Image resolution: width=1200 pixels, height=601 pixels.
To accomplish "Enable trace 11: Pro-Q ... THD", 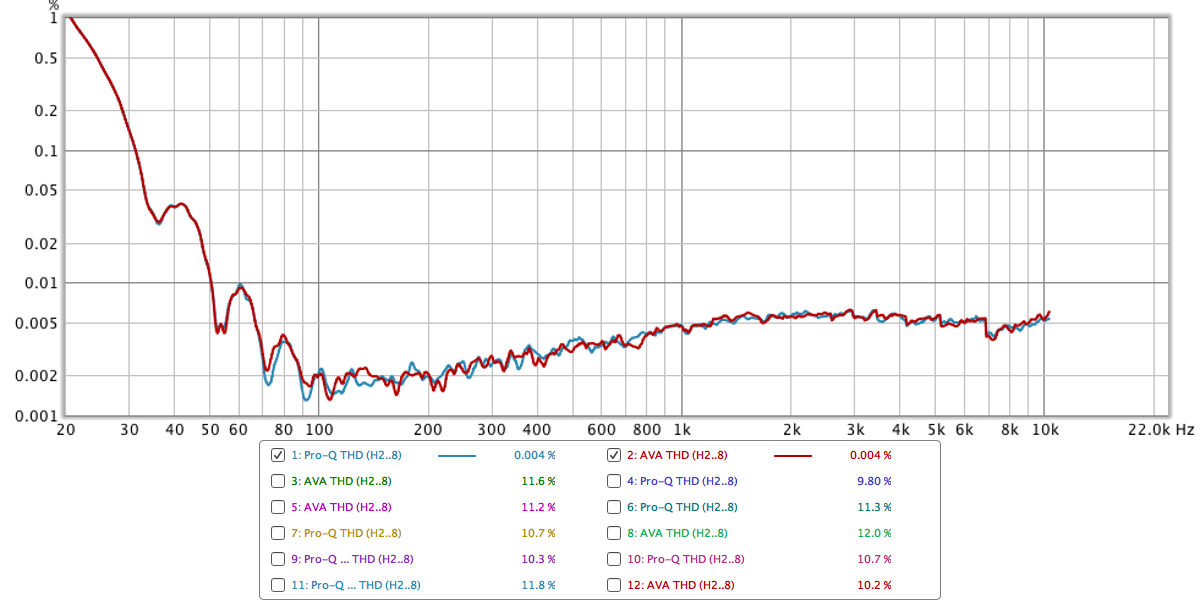I will coord(278,585).
